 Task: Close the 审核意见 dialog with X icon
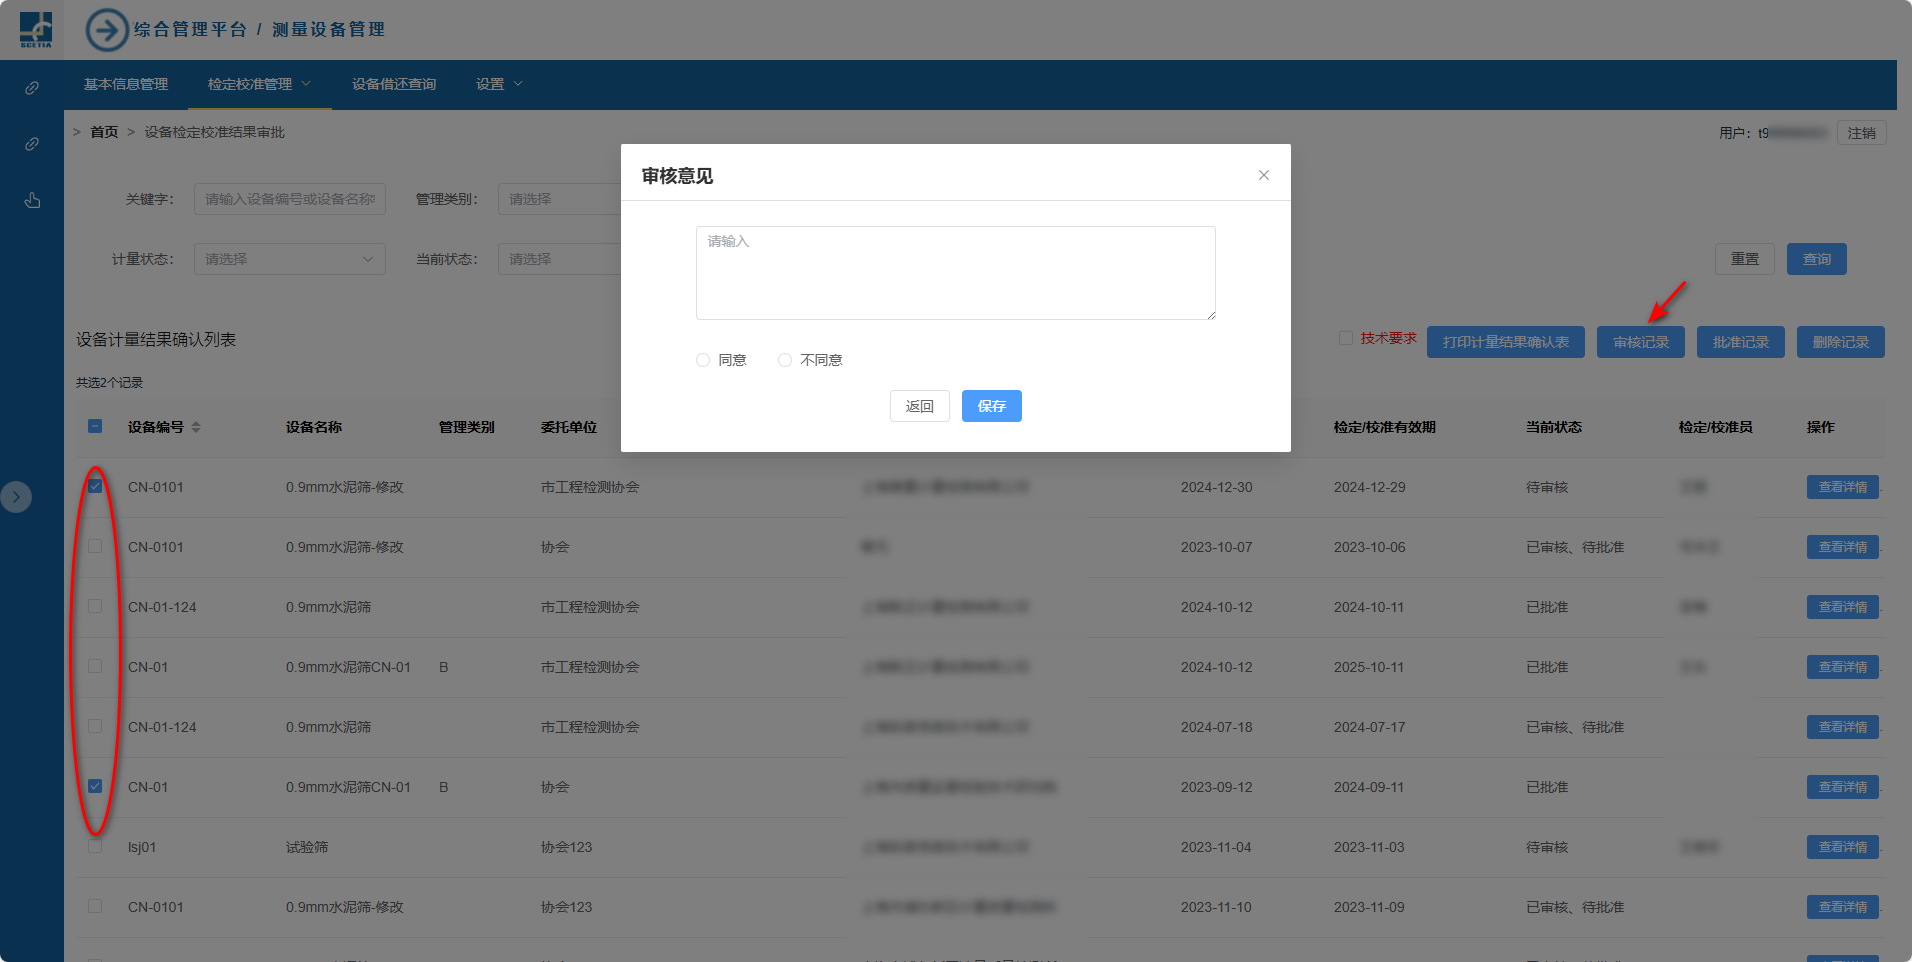[x=1263, y=175]
